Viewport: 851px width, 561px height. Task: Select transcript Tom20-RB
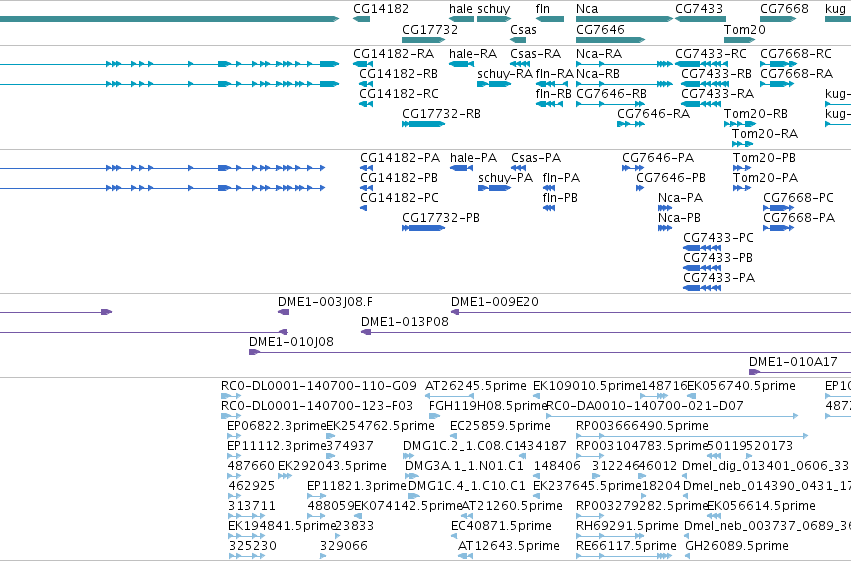(755, 114)
